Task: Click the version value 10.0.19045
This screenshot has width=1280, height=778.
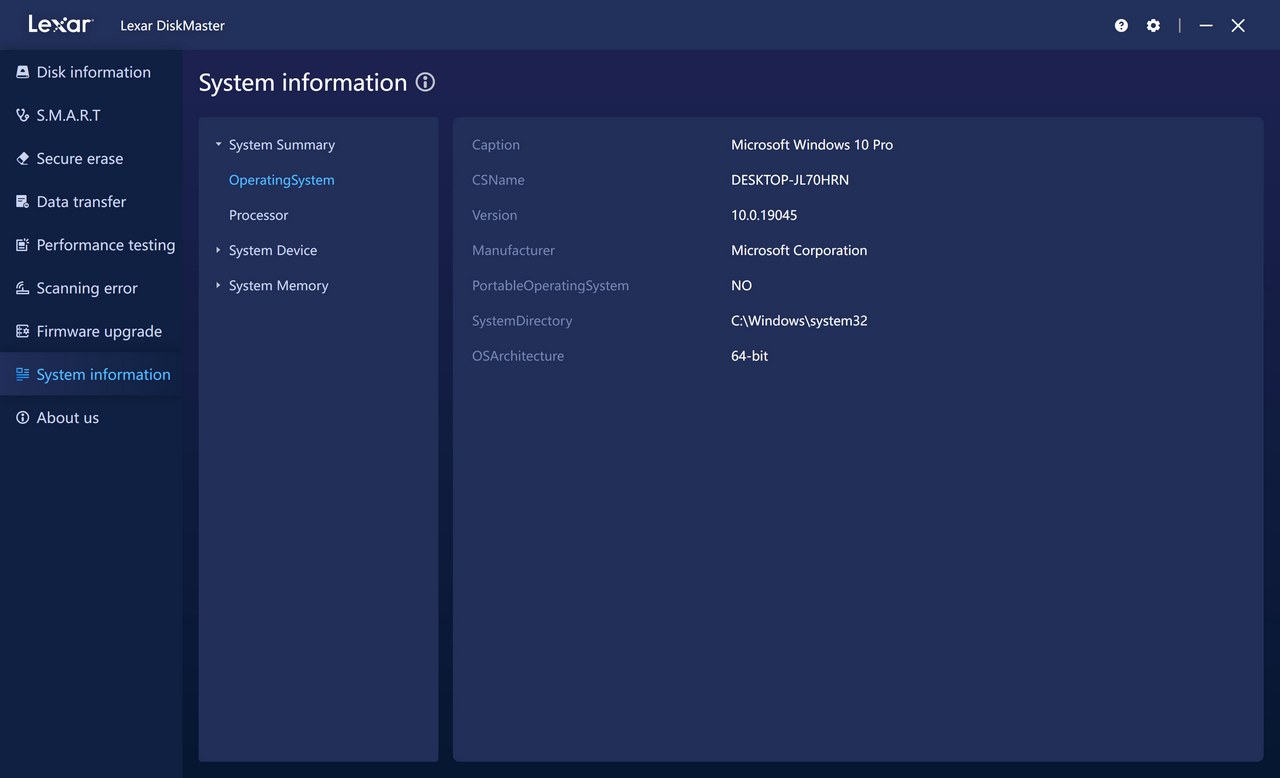Action: (x=764, y=215)
